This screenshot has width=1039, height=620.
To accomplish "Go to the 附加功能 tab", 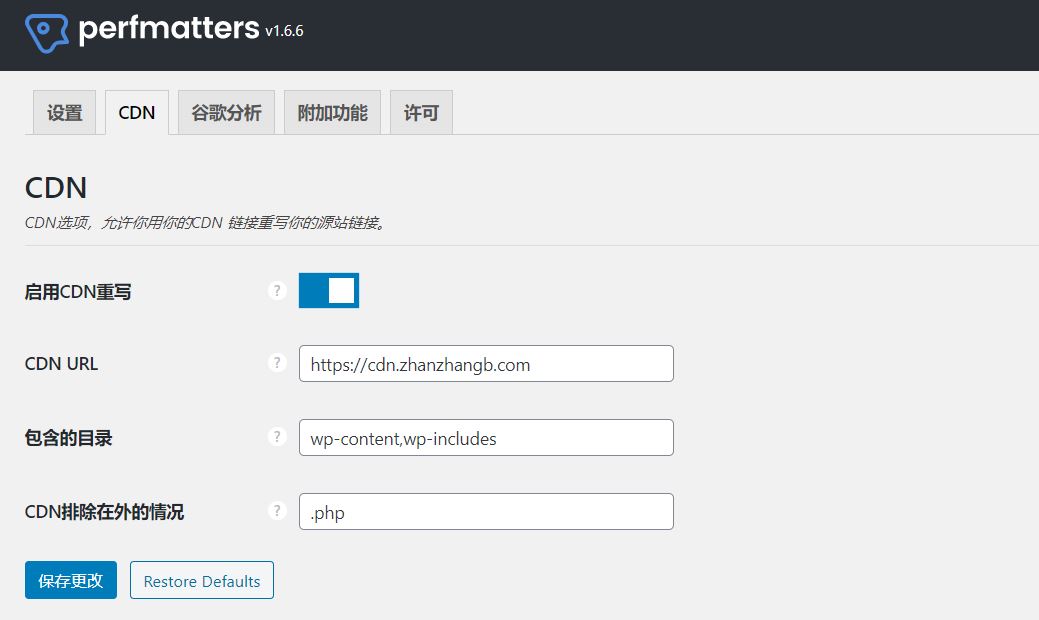I will coord(332,113).
